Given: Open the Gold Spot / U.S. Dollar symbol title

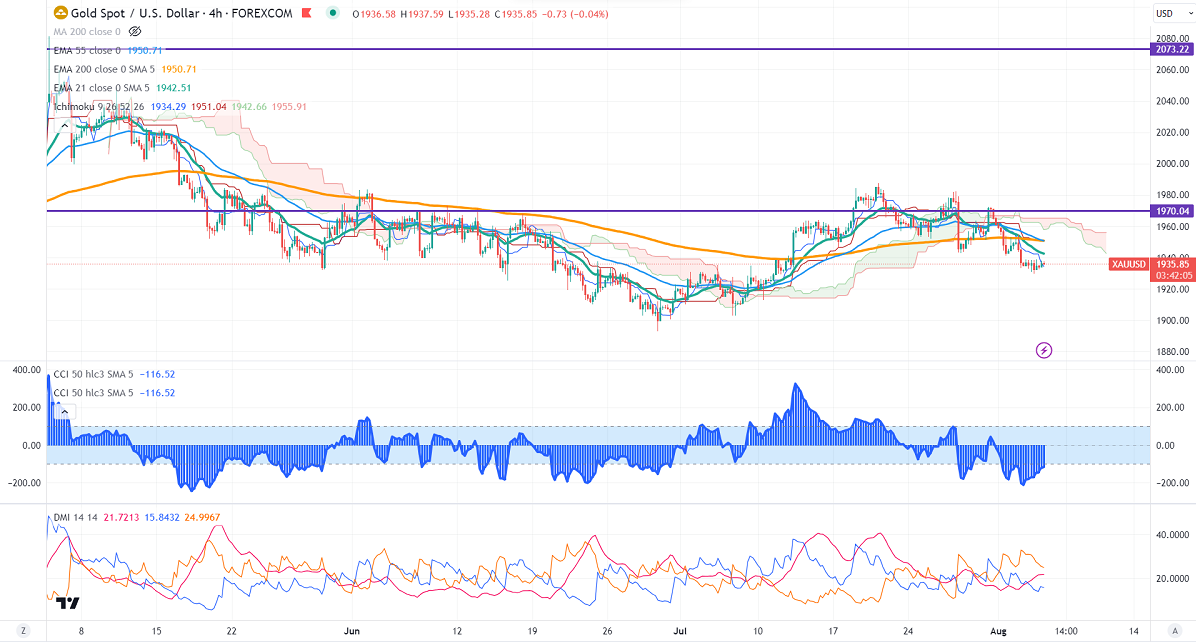Looking at the screenshot, I should click(182, 13).
